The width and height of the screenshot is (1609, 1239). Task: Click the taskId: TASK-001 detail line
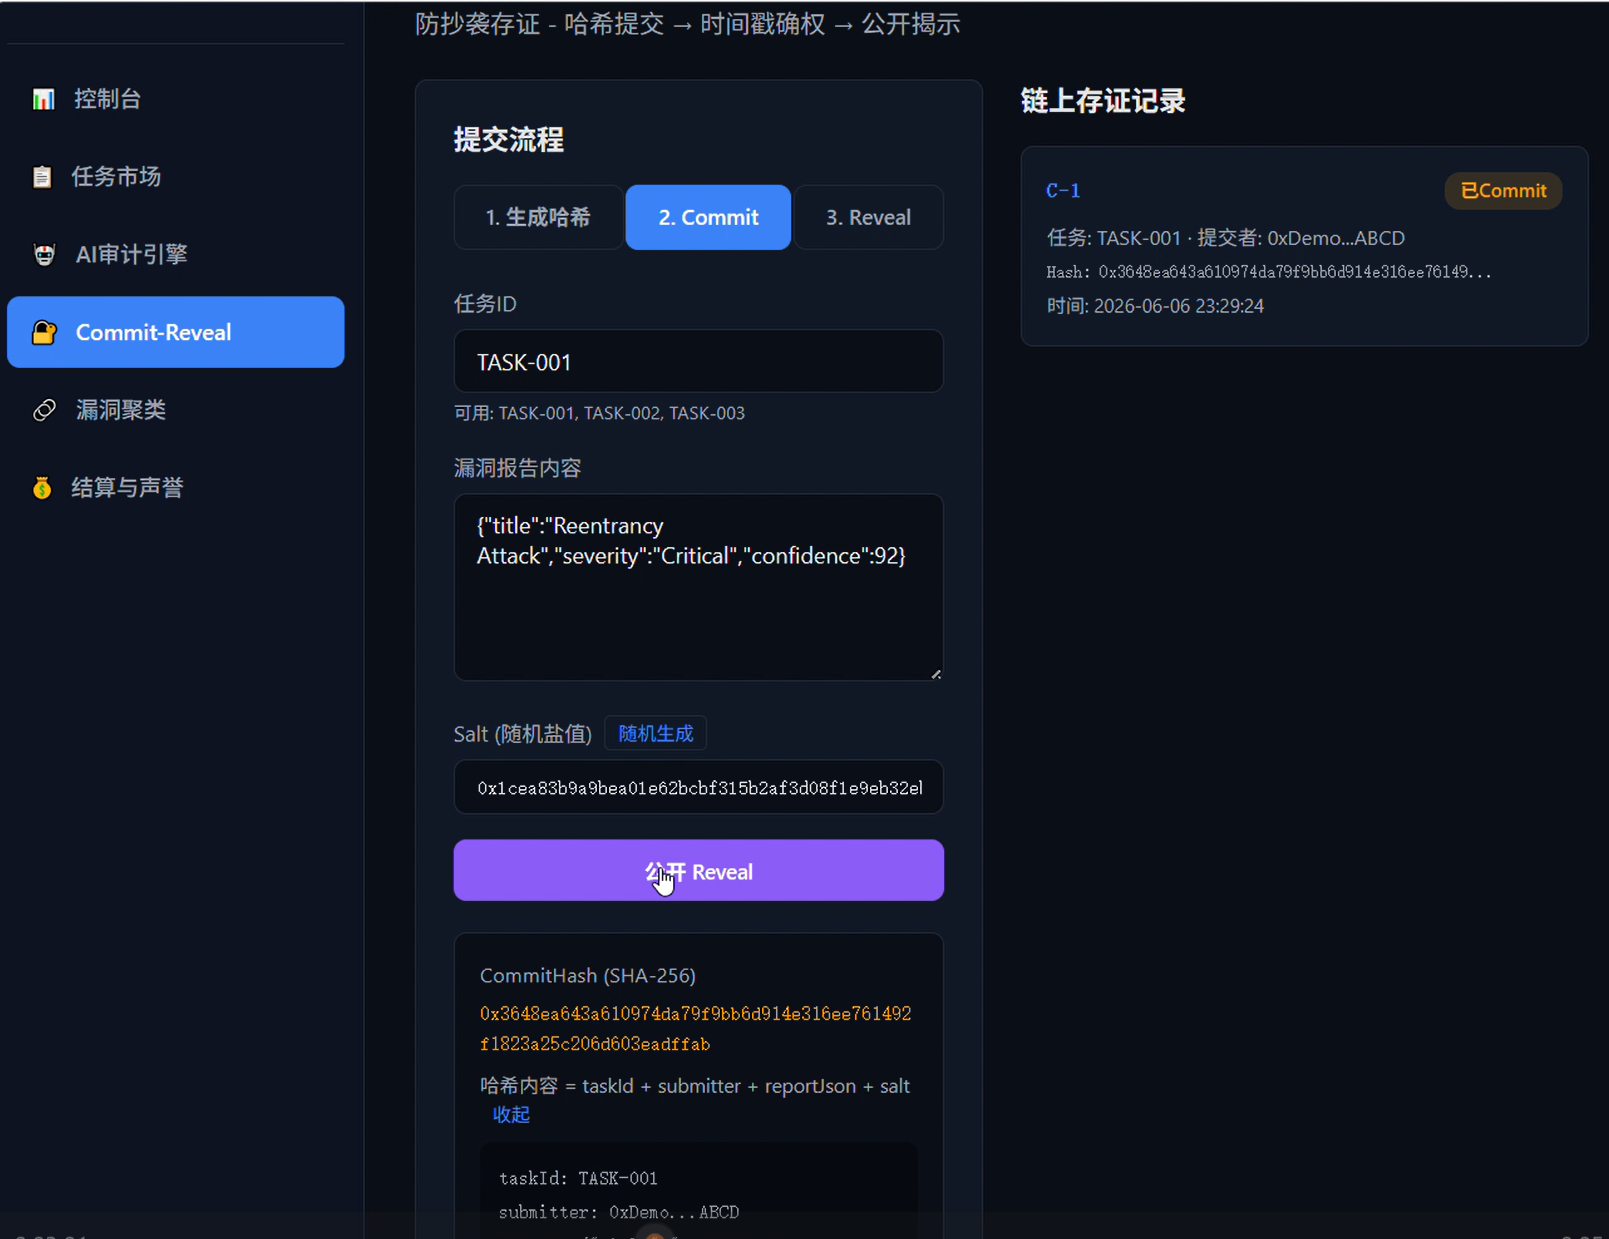578,1178
